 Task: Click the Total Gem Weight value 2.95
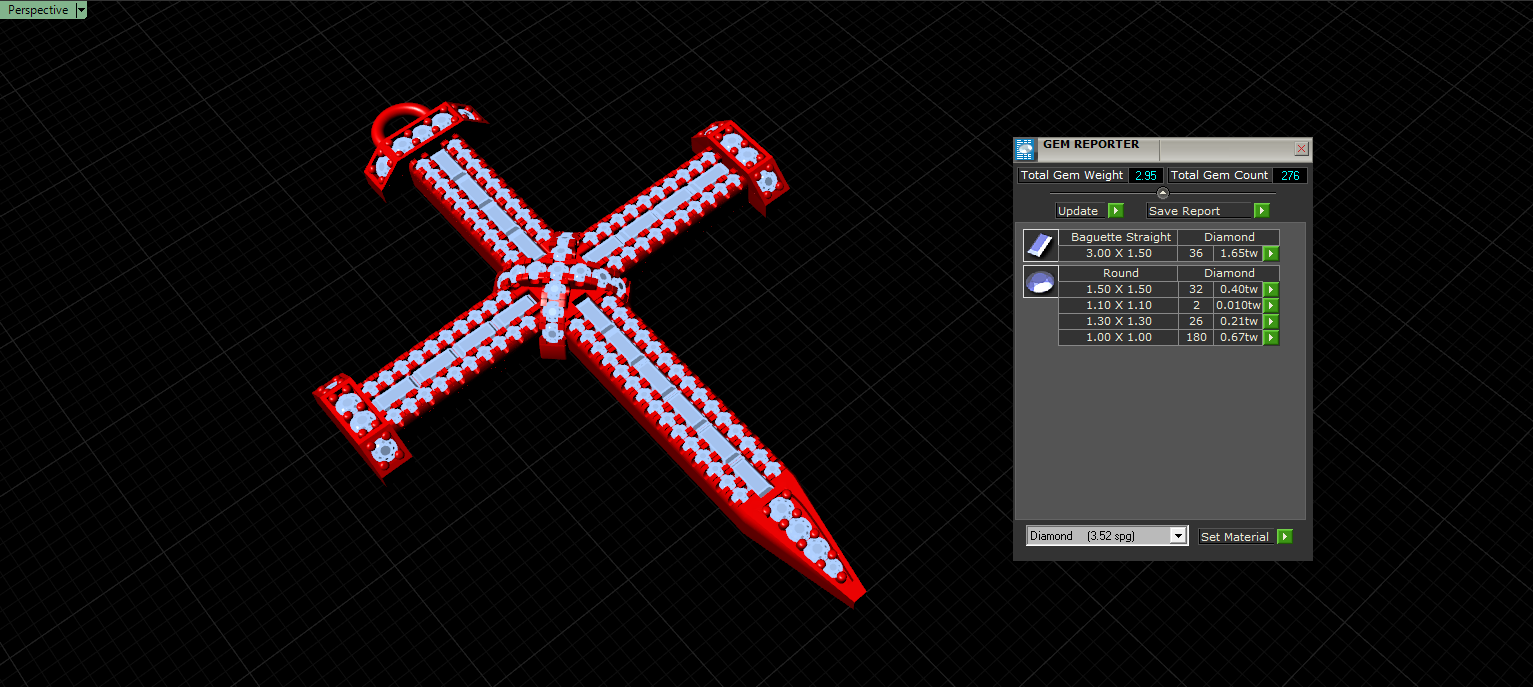tap(1145, 175)
